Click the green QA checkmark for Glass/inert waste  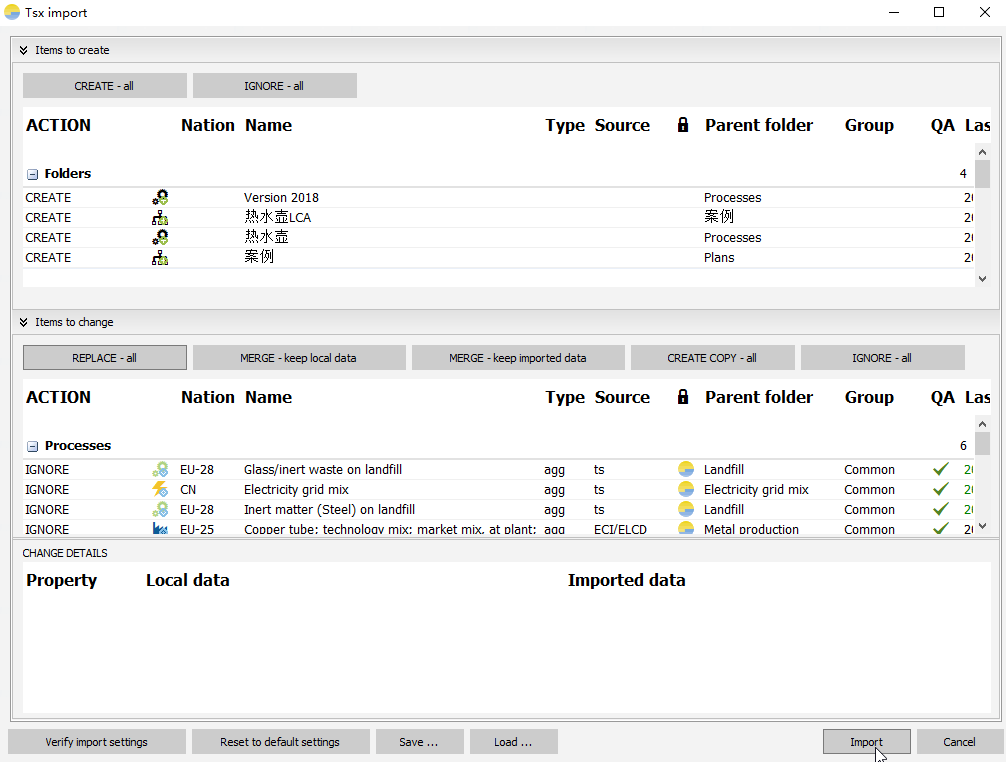point(940,470)
